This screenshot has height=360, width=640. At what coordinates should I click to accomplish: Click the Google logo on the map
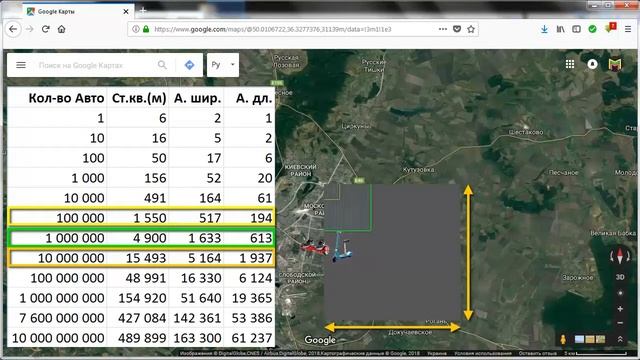click(x=320, y=340)
